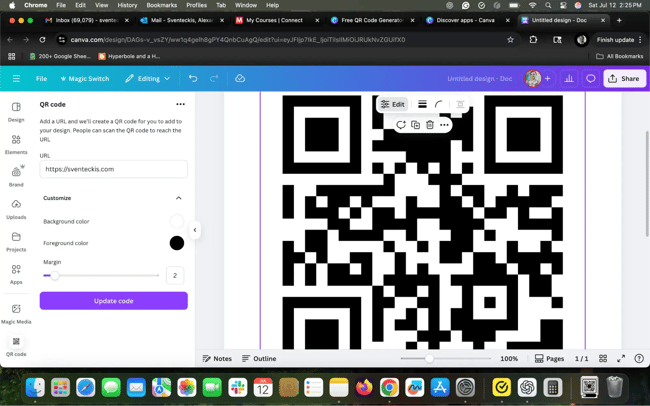Viewport: 650px width, 406px height.
Task: Open the Notes panel
Action: tap(217, 358)
